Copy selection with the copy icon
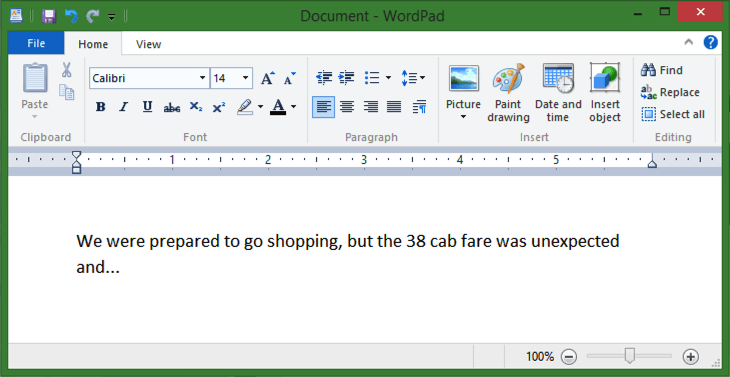This screenshot has height=377, width=730. [x=67, y=92]
